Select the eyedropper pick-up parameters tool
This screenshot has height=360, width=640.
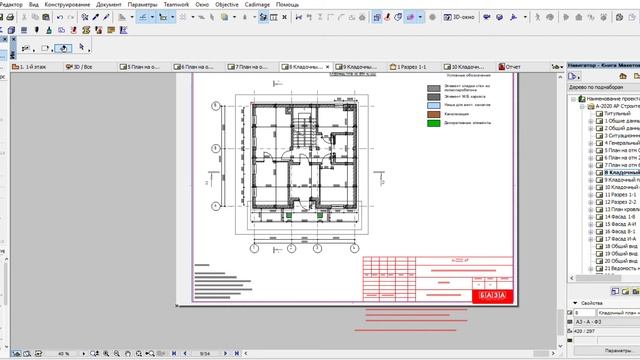point(96,17)
